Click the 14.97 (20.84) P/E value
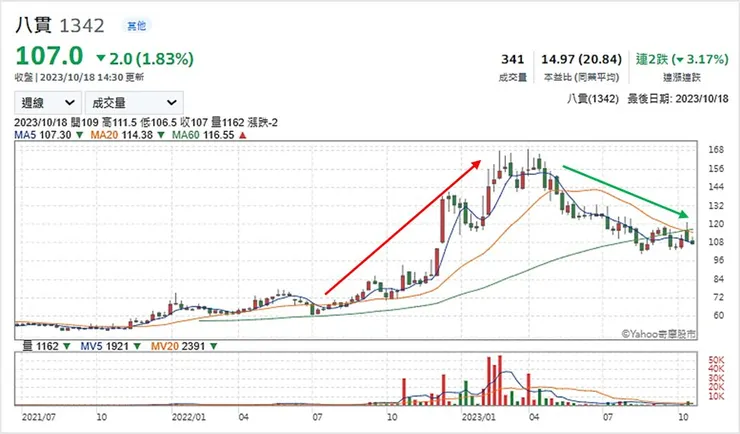Viewport: 740px width, 434px height. click(x=581, y=59)
